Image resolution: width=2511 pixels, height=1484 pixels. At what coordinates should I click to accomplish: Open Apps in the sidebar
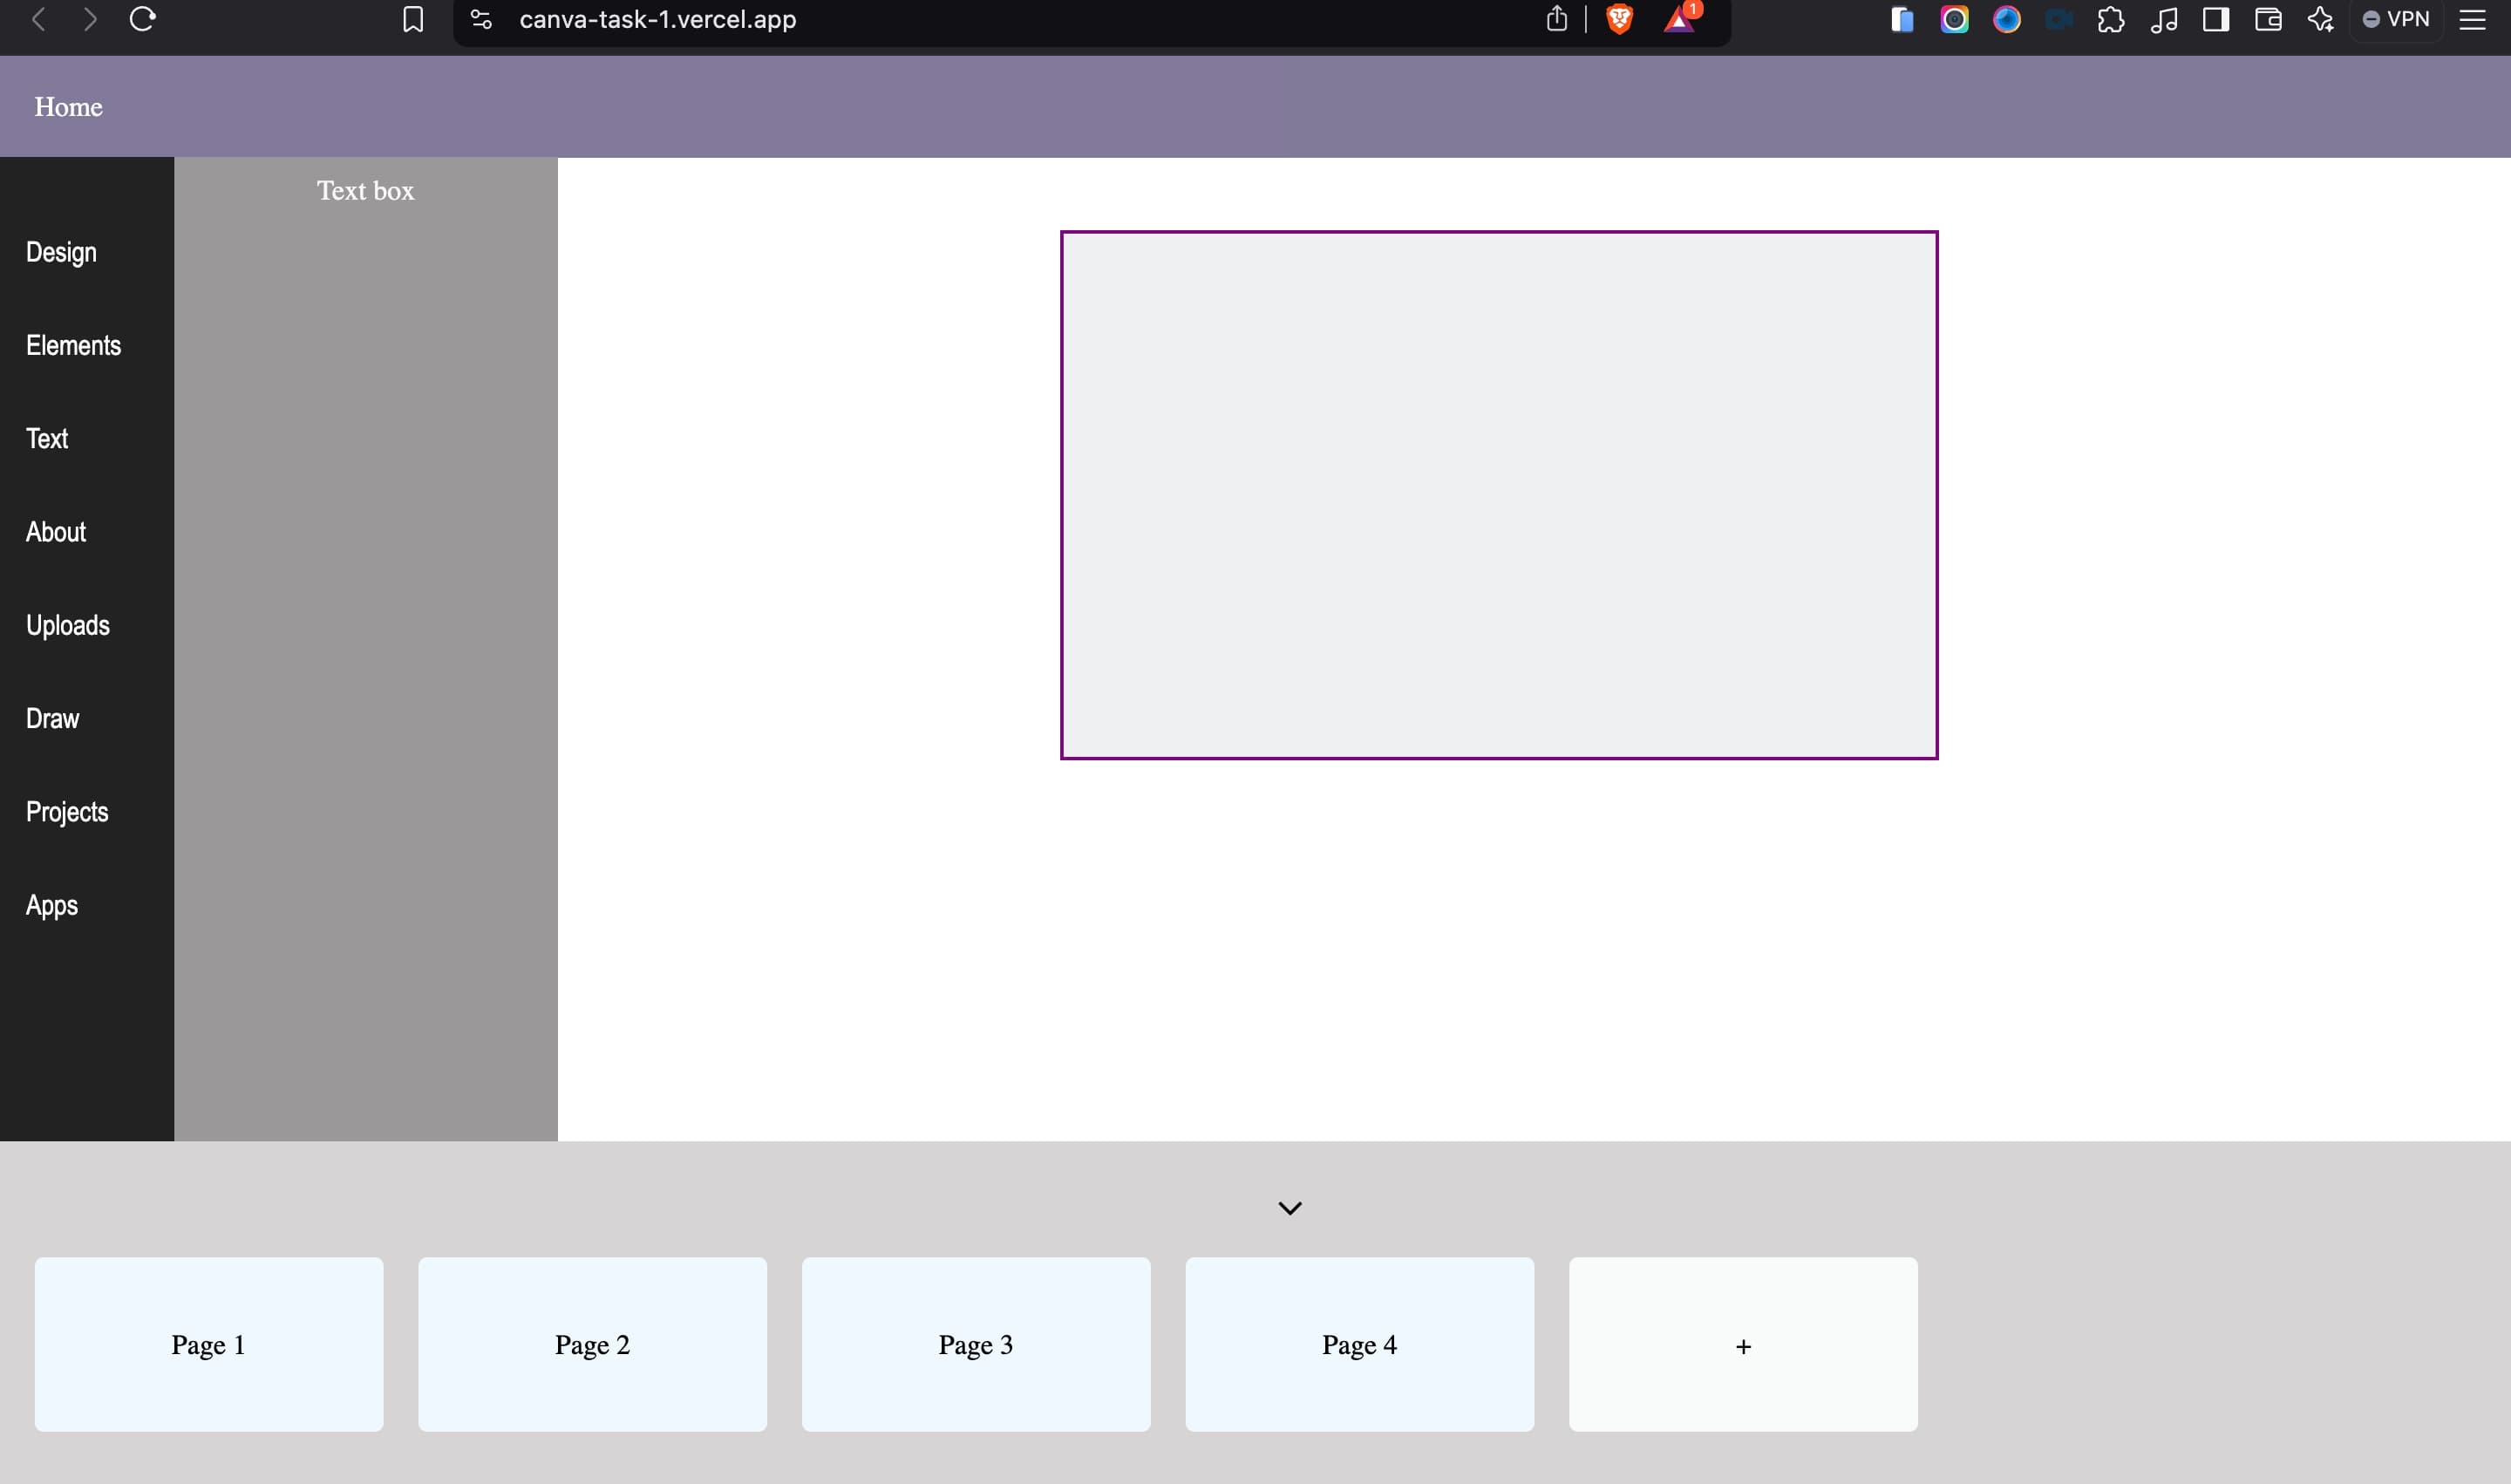[52, 905]
